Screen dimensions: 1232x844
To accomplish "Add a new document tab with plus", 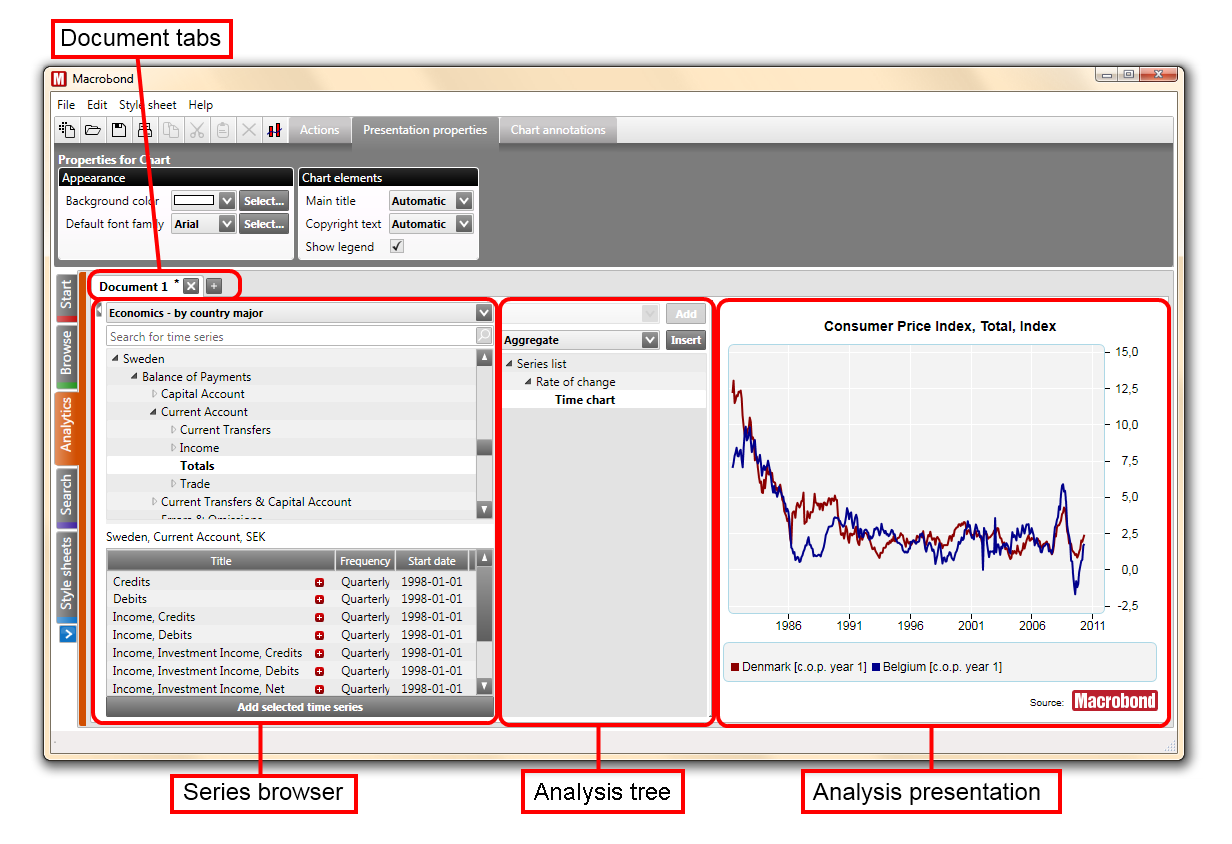I will click(214, 286).
